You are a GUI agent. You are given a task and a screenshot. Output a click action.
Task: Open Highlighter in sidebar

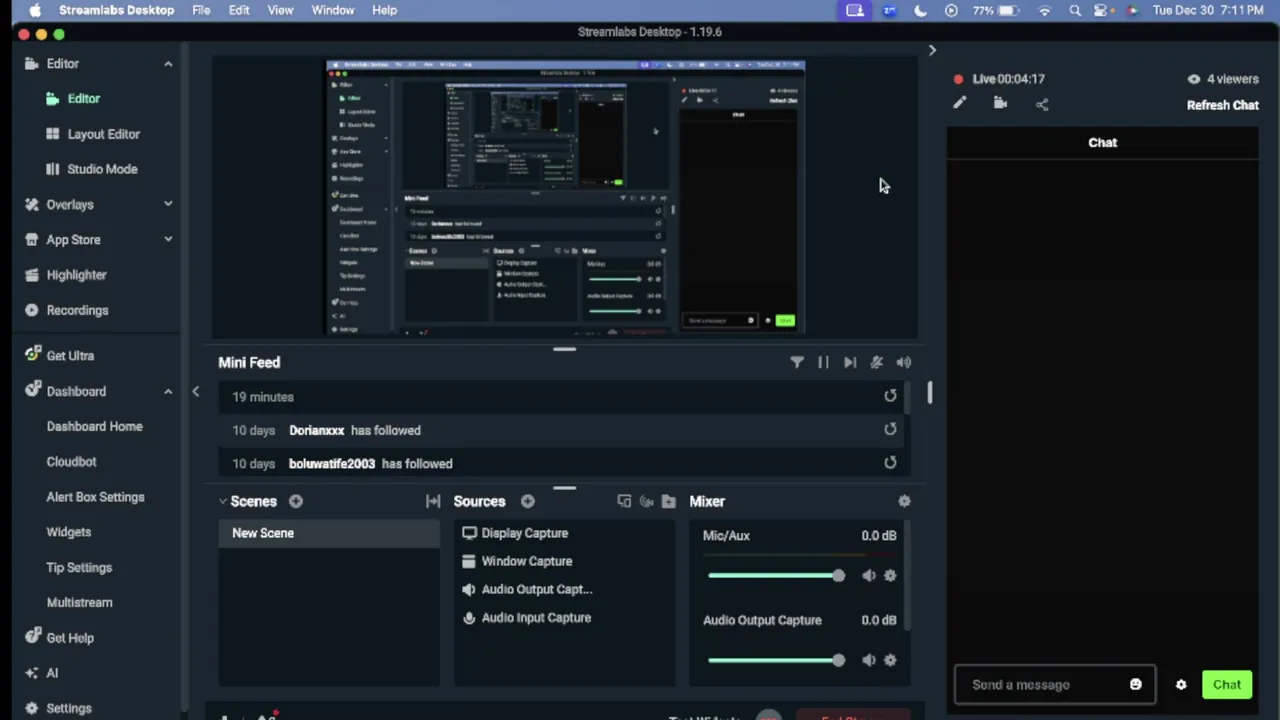tap(76, 275)
